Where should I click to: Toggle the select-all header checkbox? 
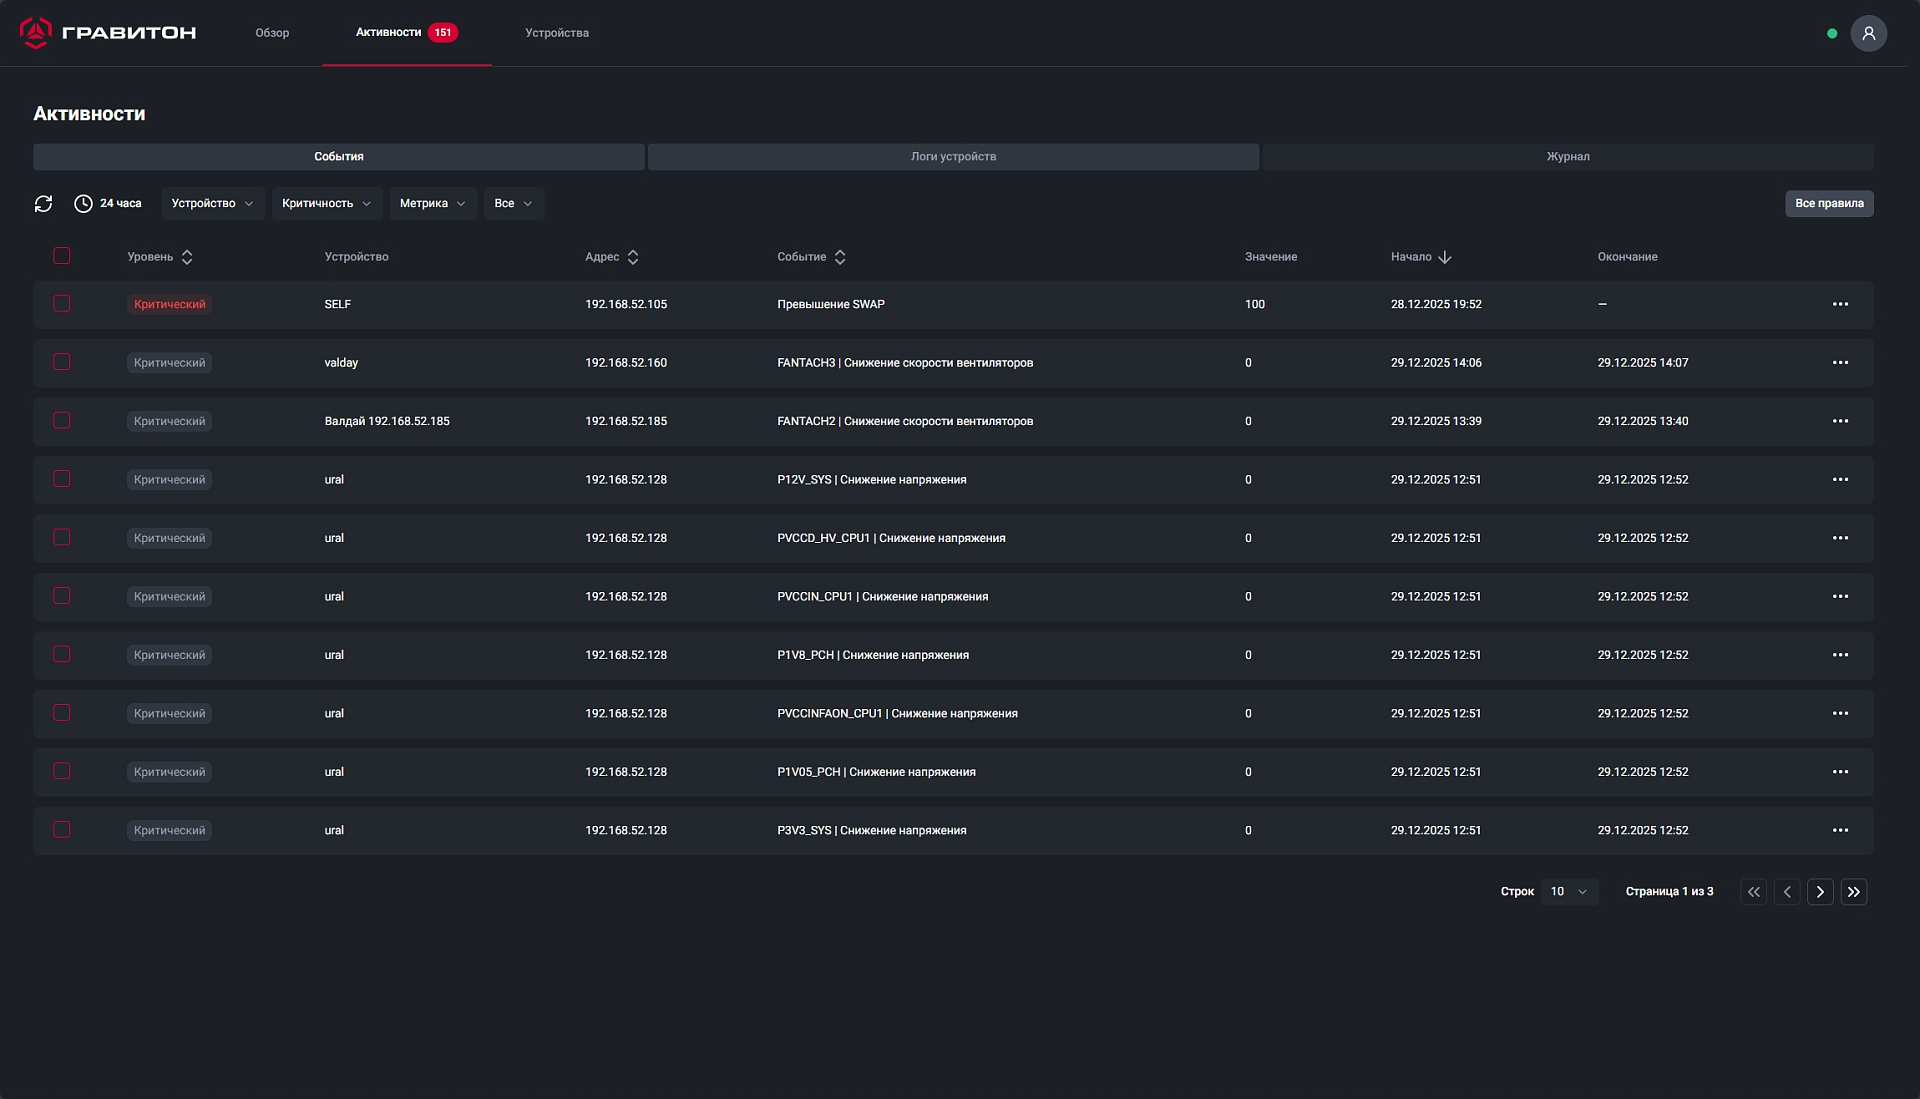coord(62,256)
